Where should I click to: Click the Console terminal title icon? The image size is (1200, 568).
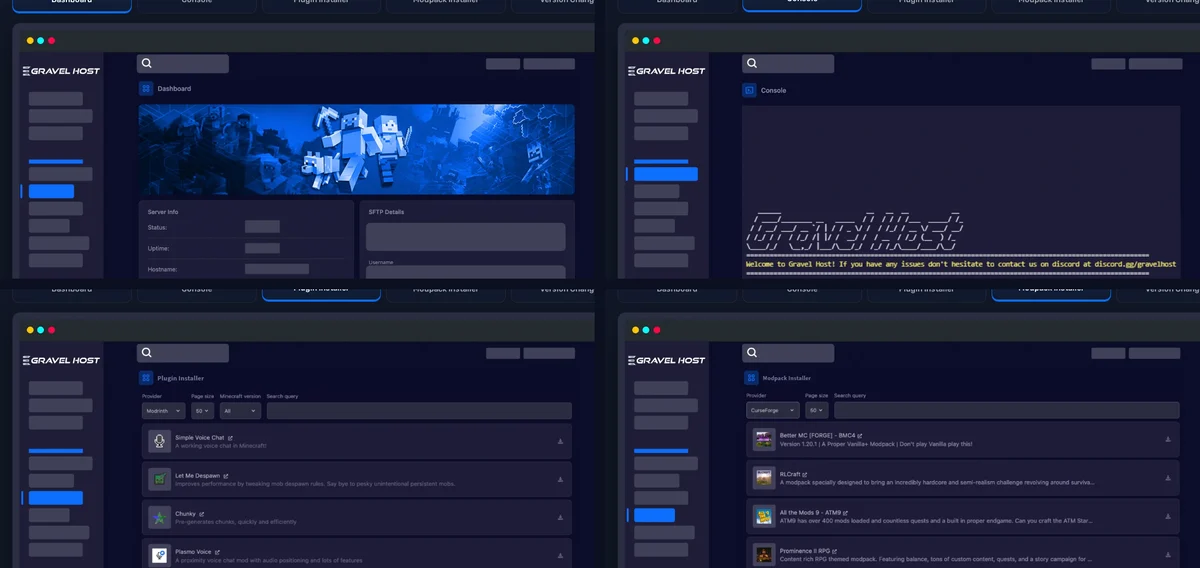click(x=749, y=90)
